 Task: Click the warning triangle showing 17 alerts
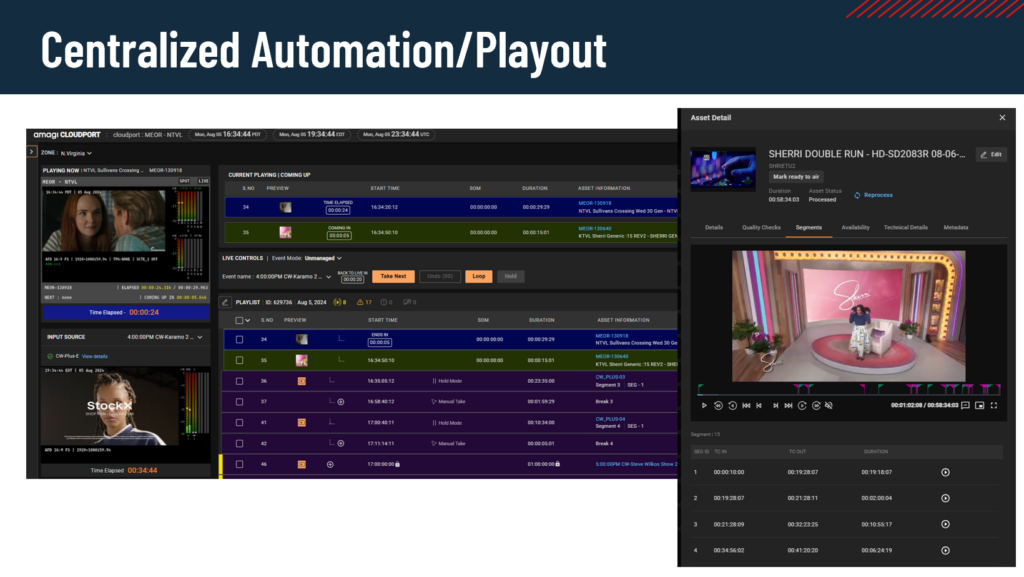(x=364, y=301)
